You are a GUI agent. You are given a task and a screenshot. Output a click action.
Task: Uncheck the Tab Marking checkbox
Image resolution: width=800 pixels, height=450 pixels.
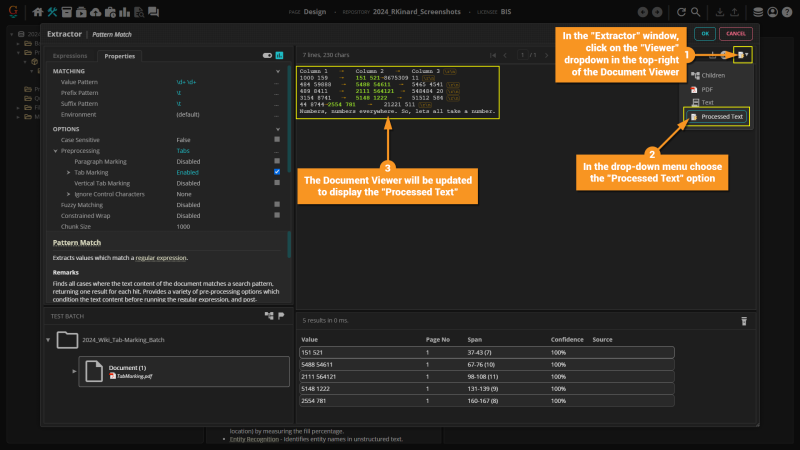pos(276,172)
